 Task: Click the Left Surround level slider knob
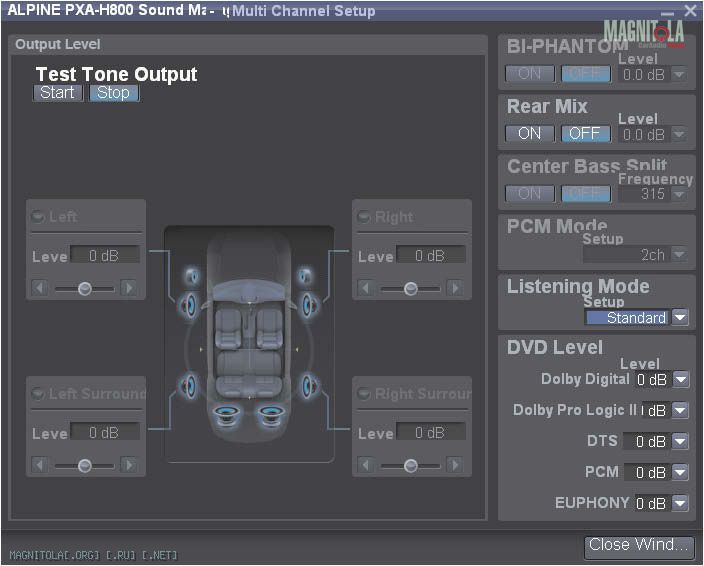pos(85,465)
